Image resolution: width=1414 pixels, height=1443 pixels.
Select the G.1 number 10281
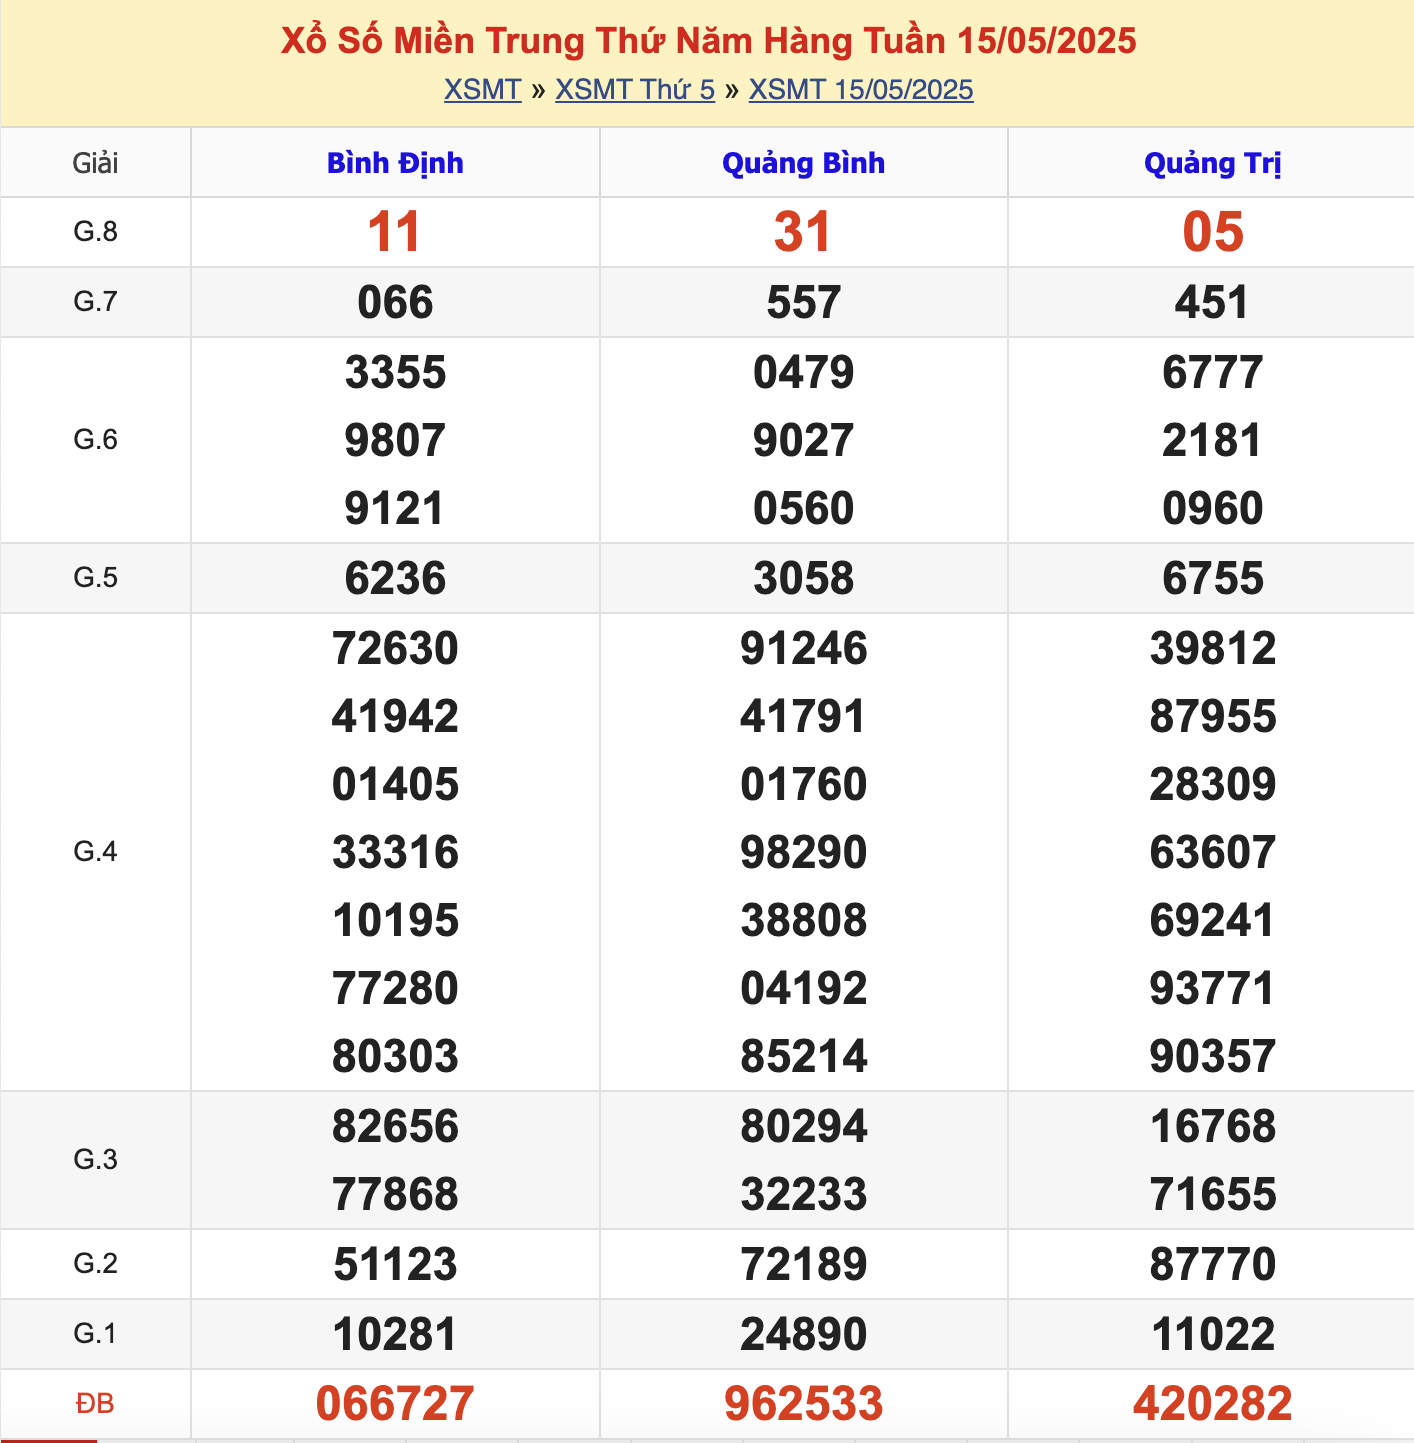coord(395,1335)
